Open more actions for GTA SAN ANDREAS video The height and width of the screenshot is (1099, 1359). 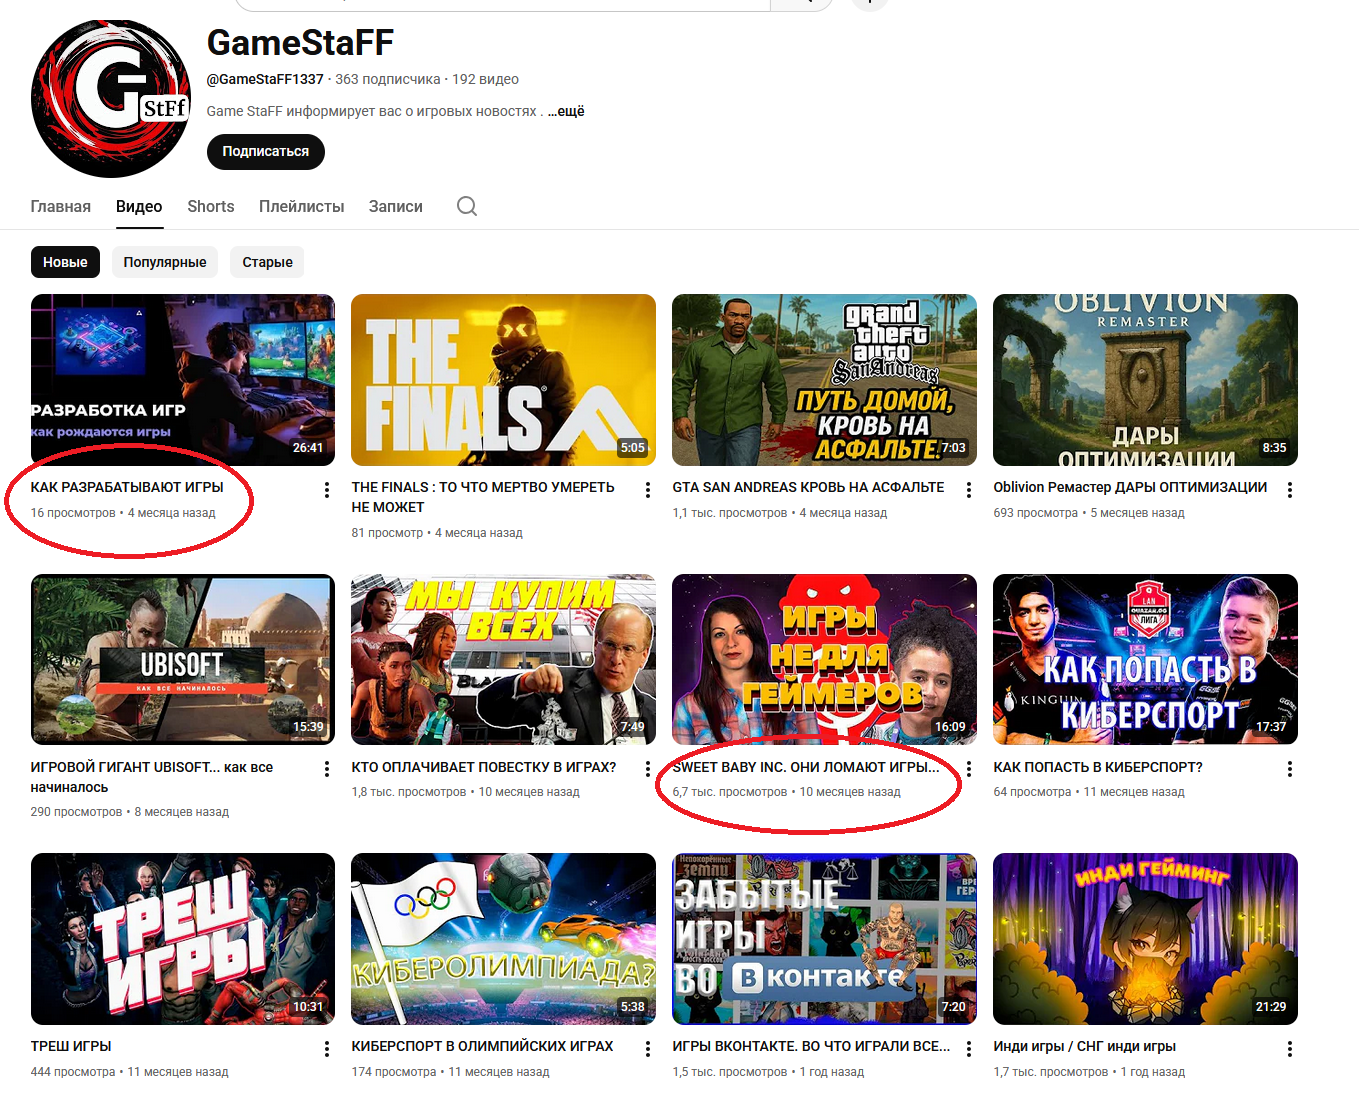point(968,490)
